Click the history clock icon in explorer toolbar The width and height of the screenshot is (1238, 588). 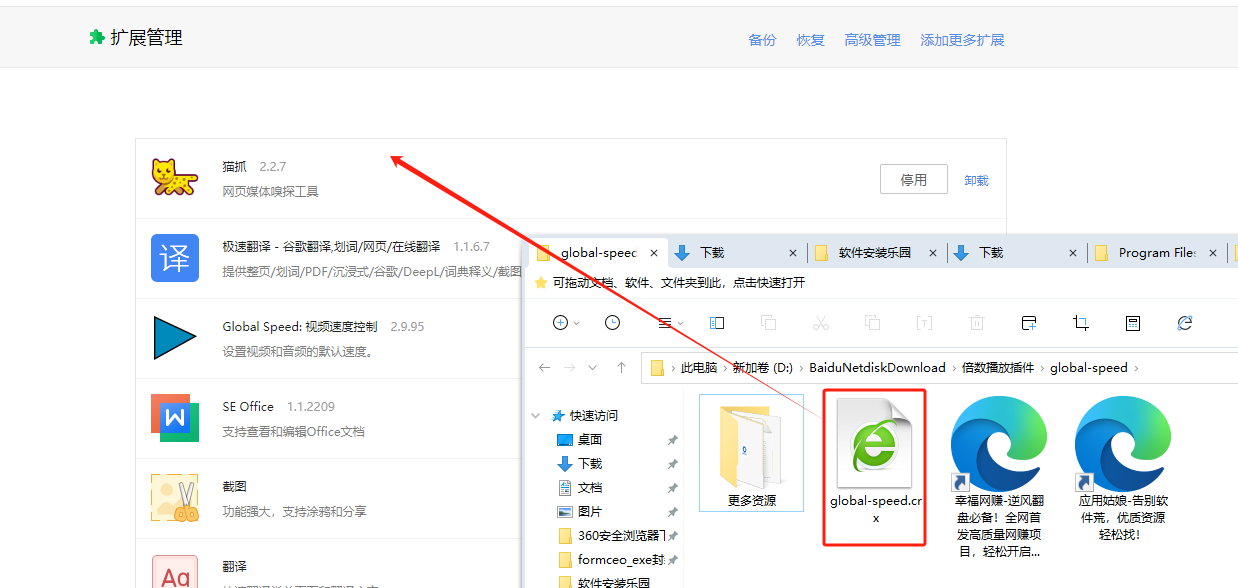(612, 322)
